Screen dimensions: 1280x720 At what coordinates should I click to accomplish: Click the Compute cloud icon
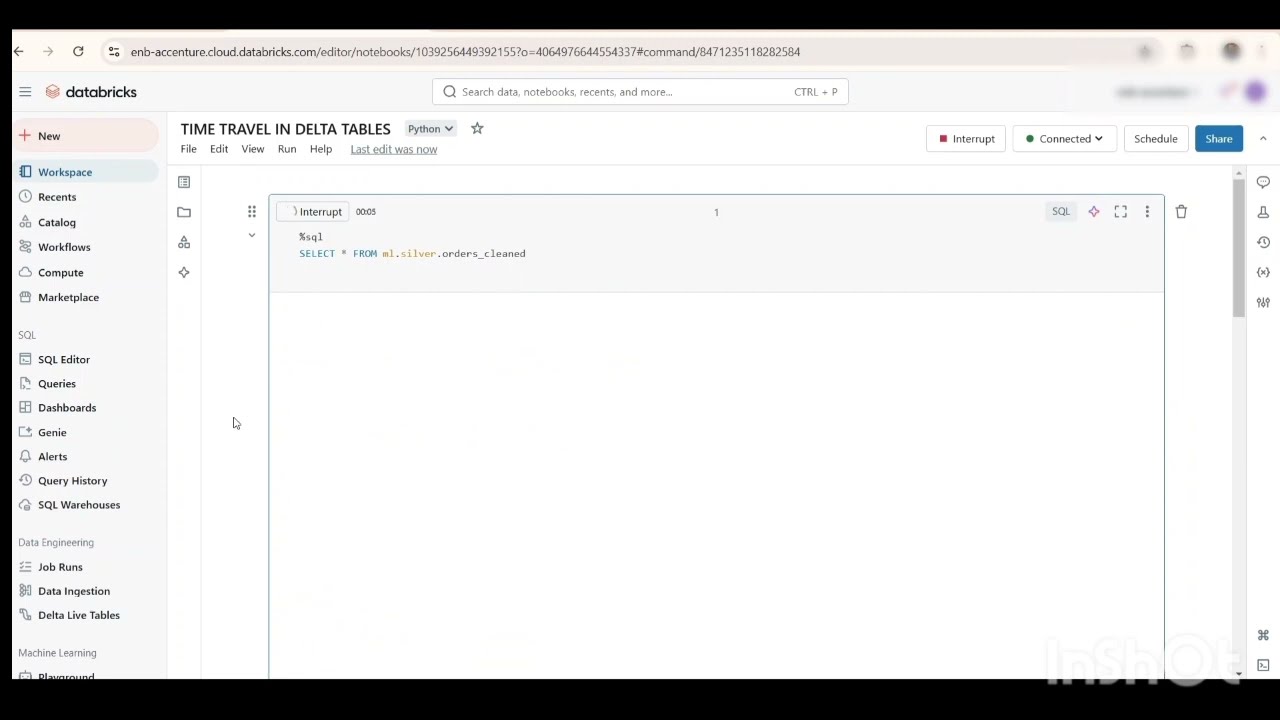(x=26, y=272)
